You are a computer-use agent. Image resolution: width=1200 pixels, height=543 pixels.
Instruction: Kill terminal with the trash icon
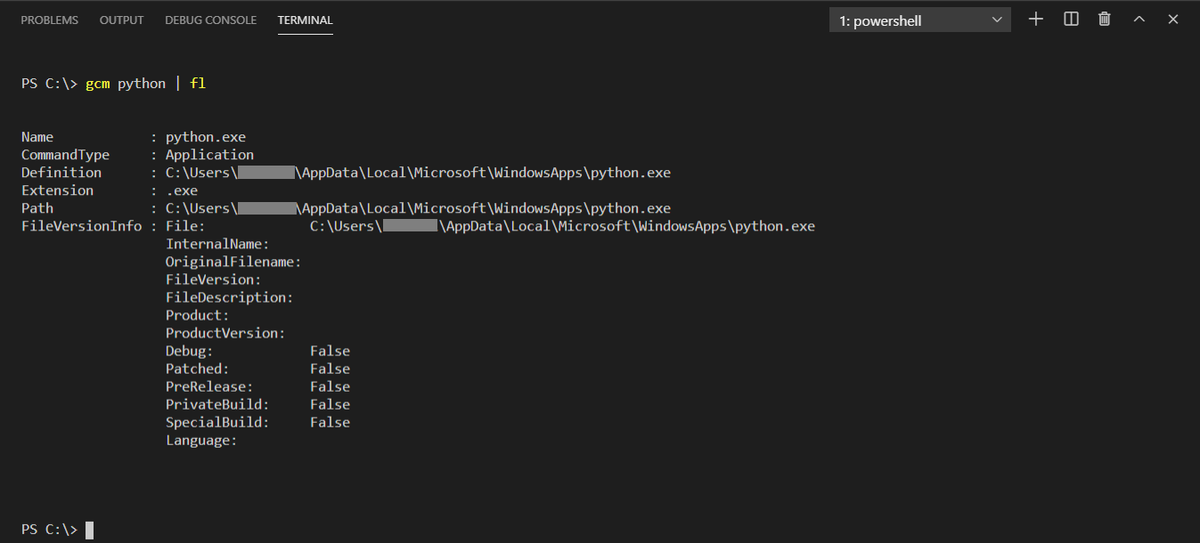pos(1104,19)
